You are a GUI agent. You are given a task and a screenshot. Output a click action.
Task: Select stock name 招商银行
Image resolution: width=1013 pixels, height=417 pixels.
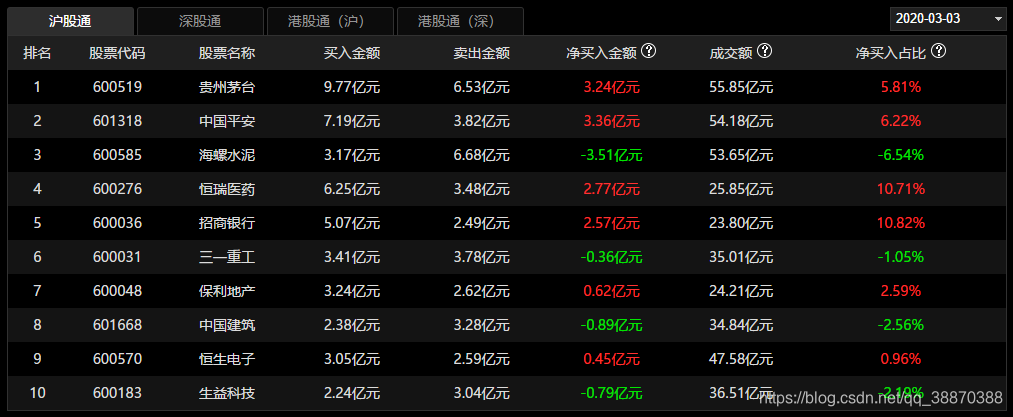tap(227, 223)
